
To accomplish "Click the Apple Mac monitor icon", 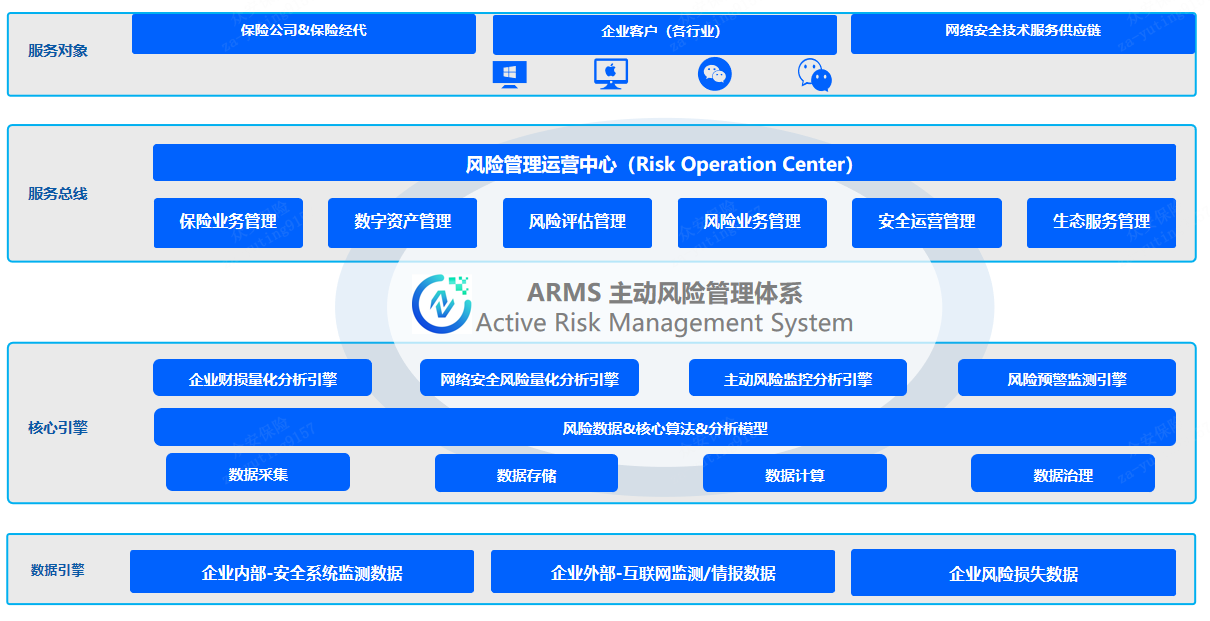I will coord(611,74).
